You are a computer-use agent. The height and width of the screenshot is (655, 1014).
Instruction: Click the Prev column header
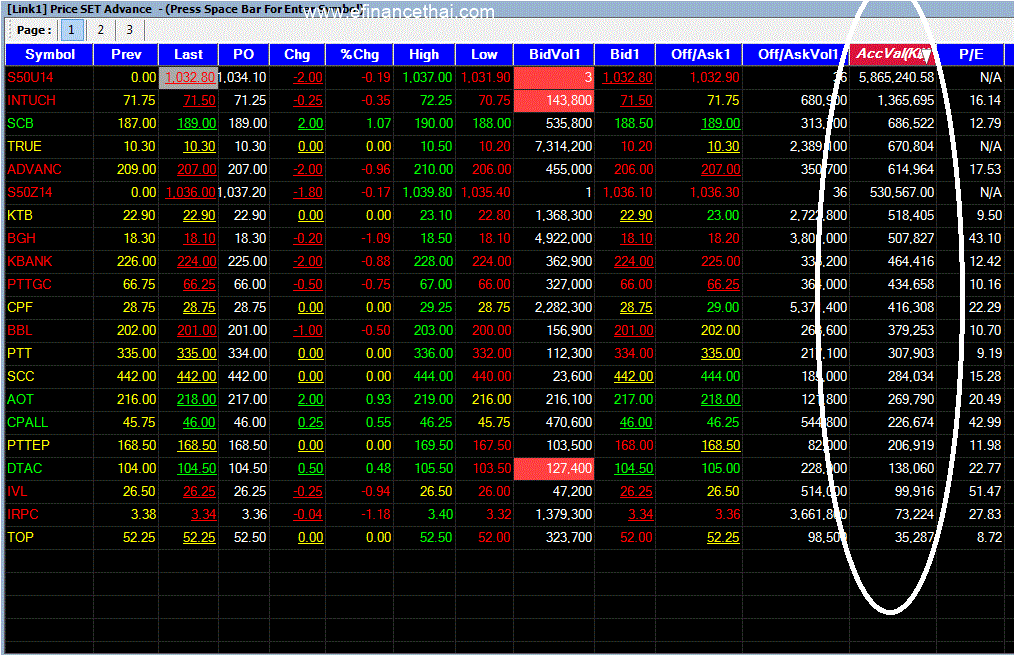pyautogui.click(x=126, y=54)
